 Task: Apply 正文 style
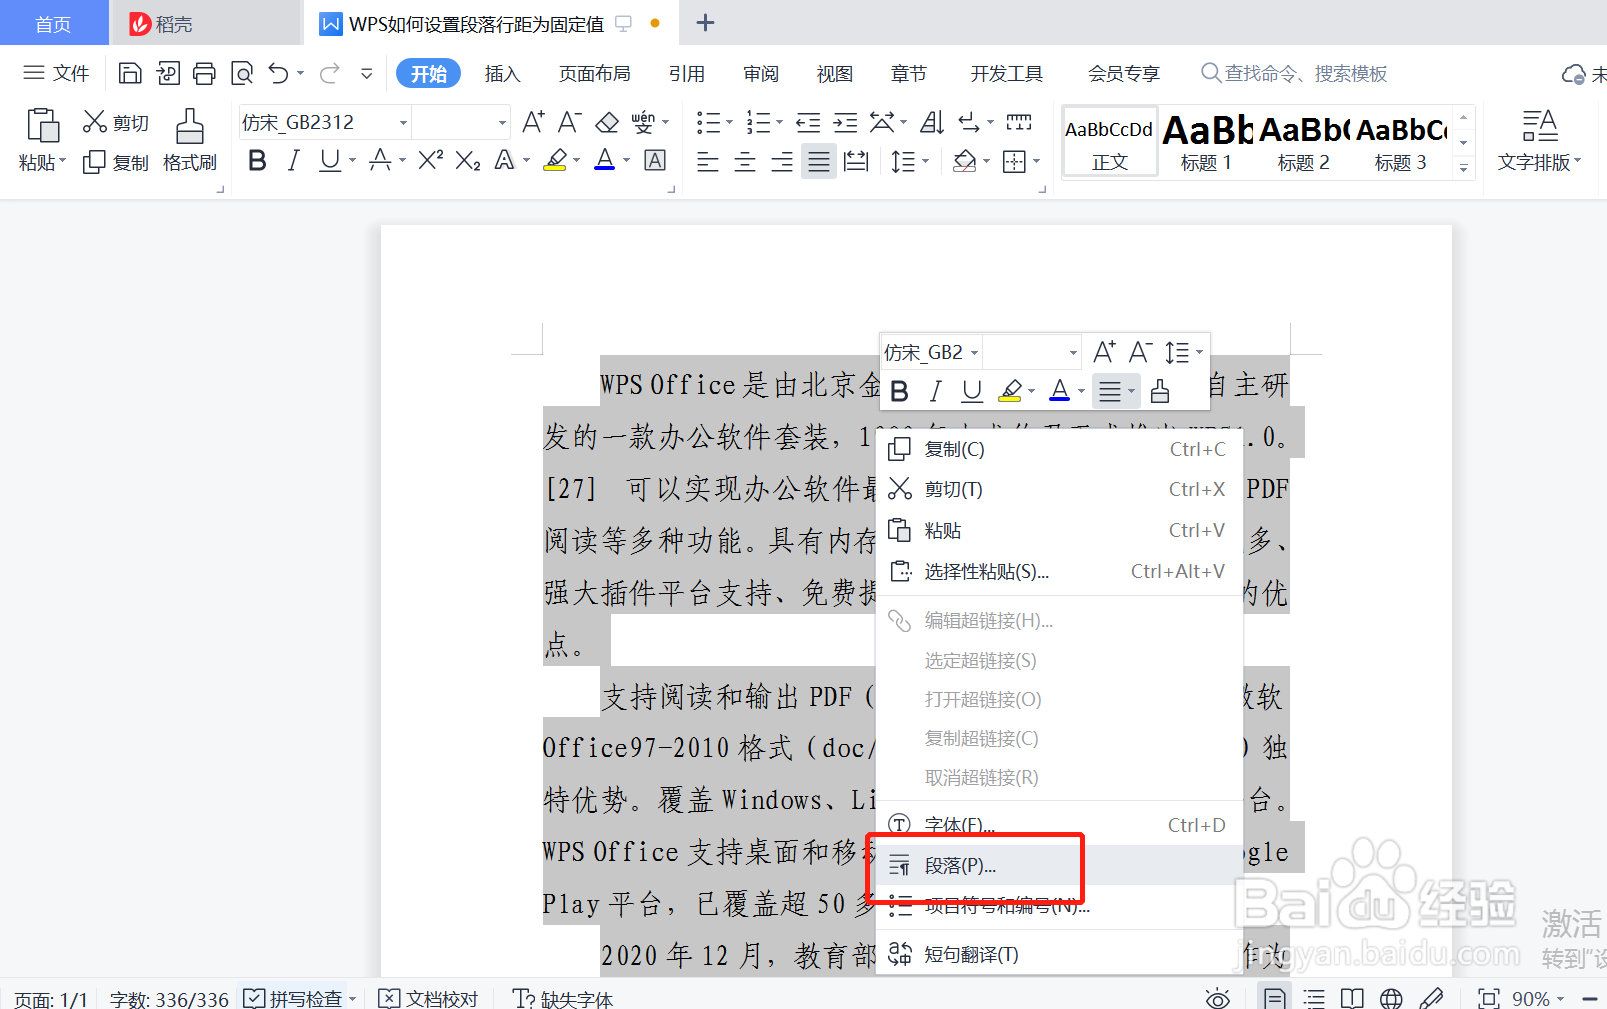pyautogui.click(x=1109, y=143)
